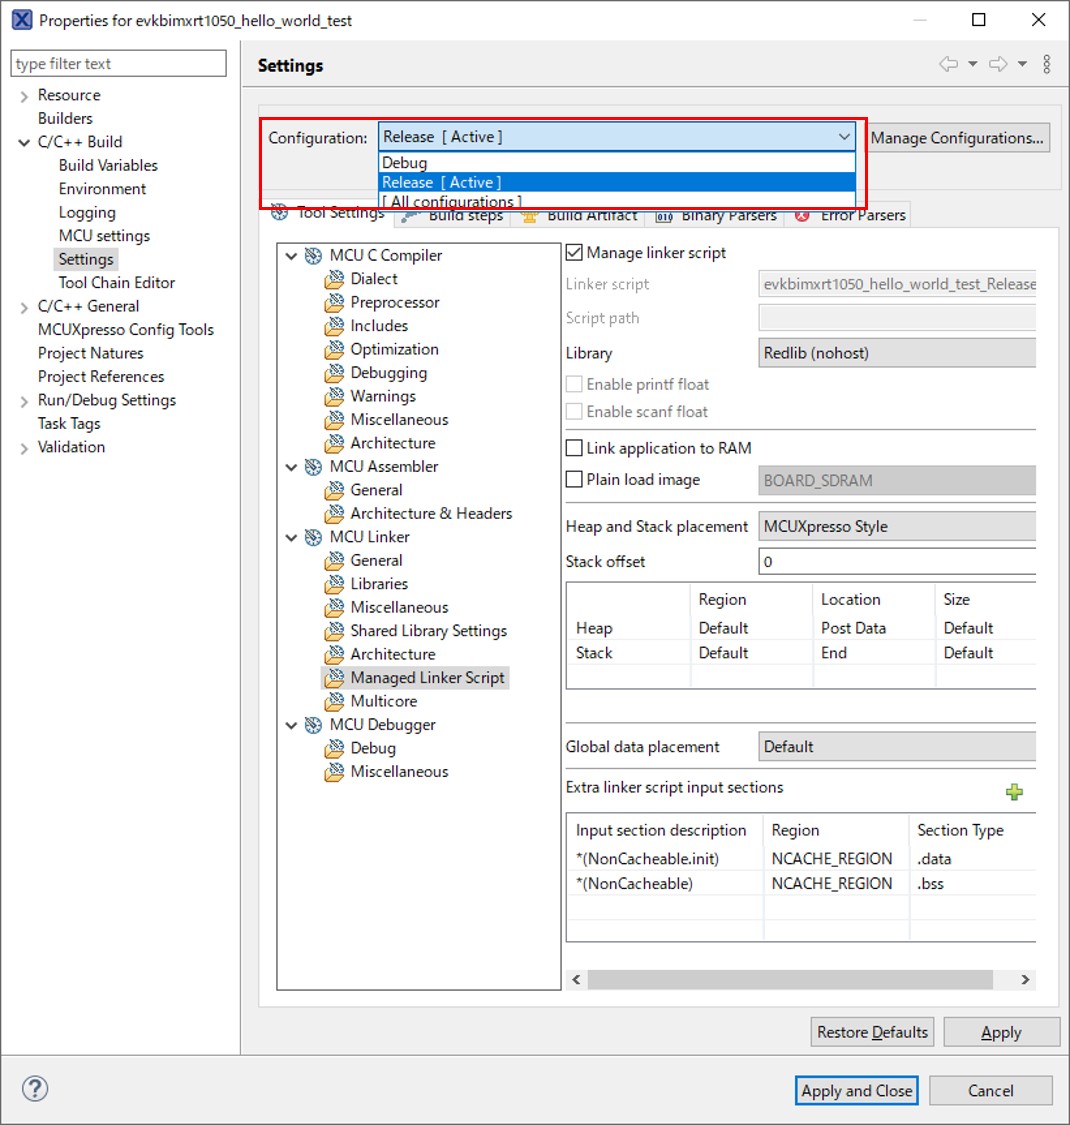
Task: Click the forward navigation arrow icon
Action: (x=998, y=65)
